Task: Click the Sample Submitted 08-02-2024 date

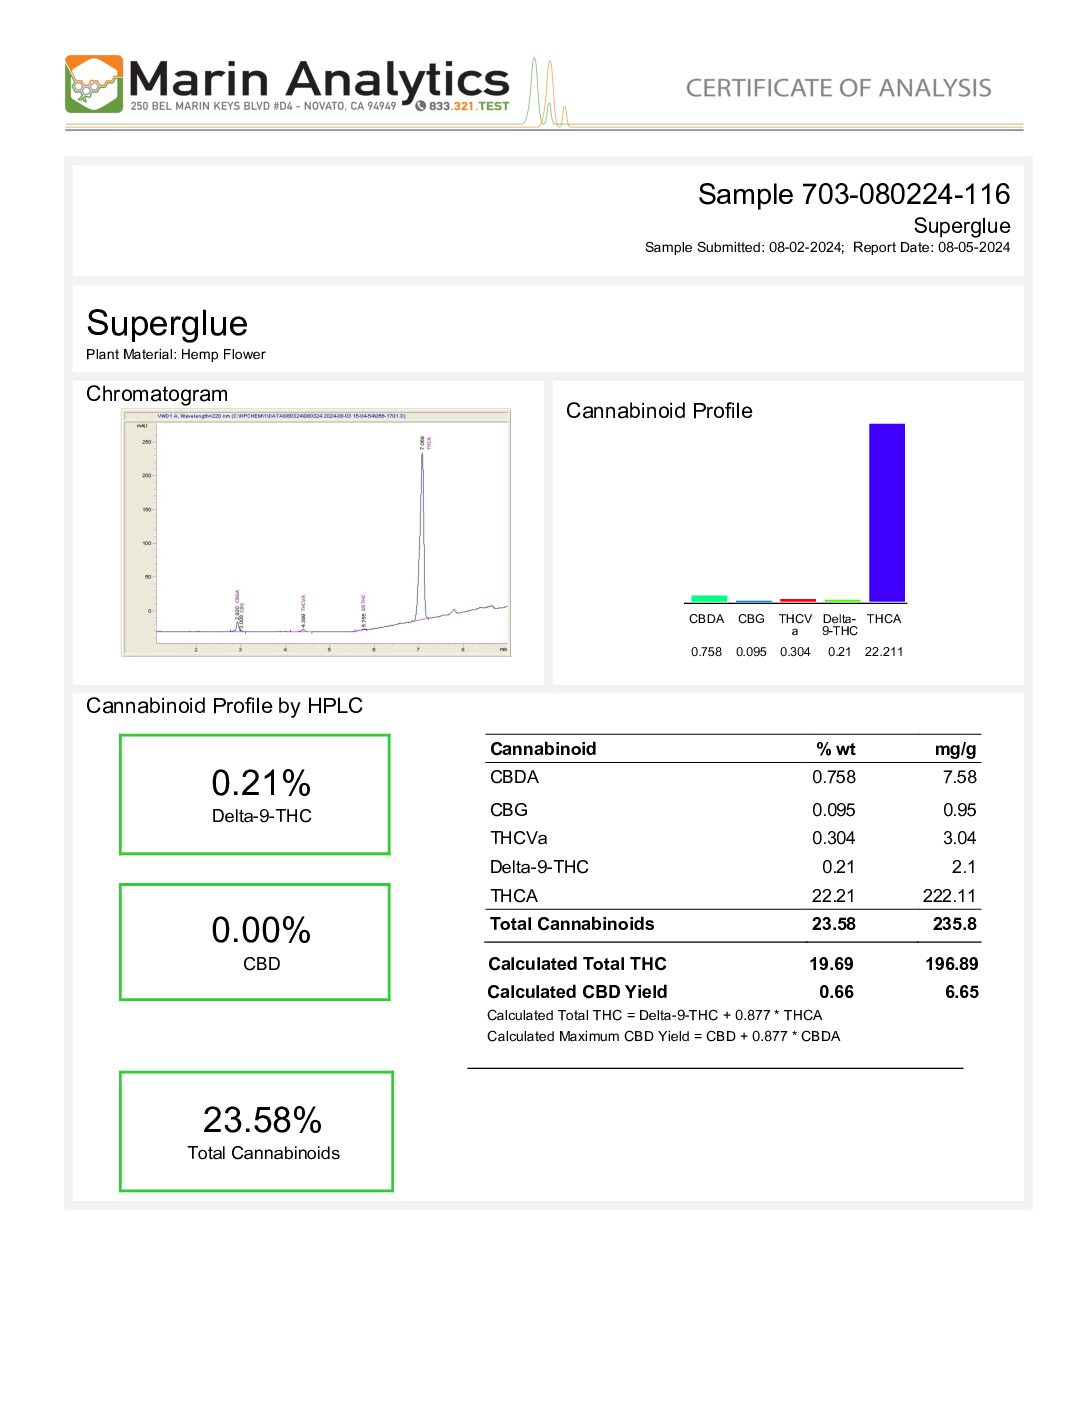Action: (x=745, y=247)
